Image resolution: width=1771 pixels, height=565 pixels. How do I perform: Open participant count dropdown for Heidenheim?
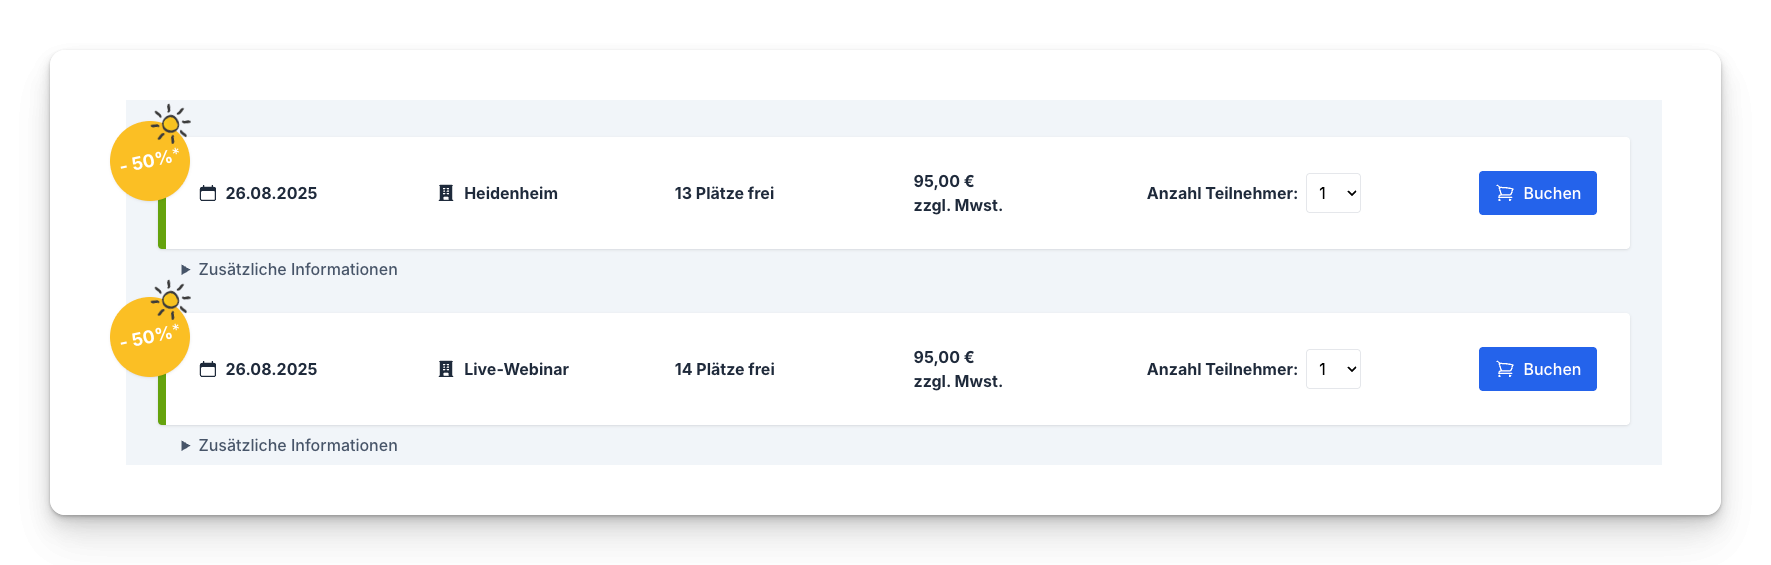click(1333, 193)
